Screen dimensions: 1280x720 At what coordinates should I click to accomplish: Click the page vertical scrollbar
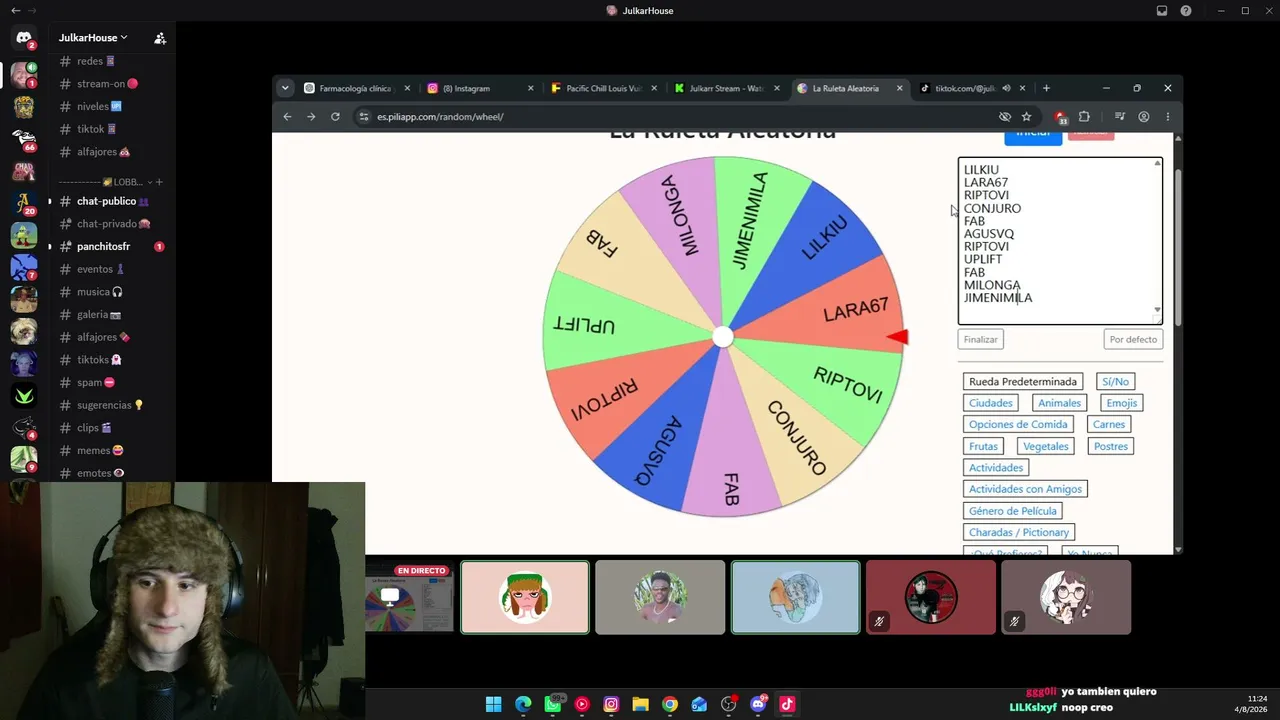1177,247
